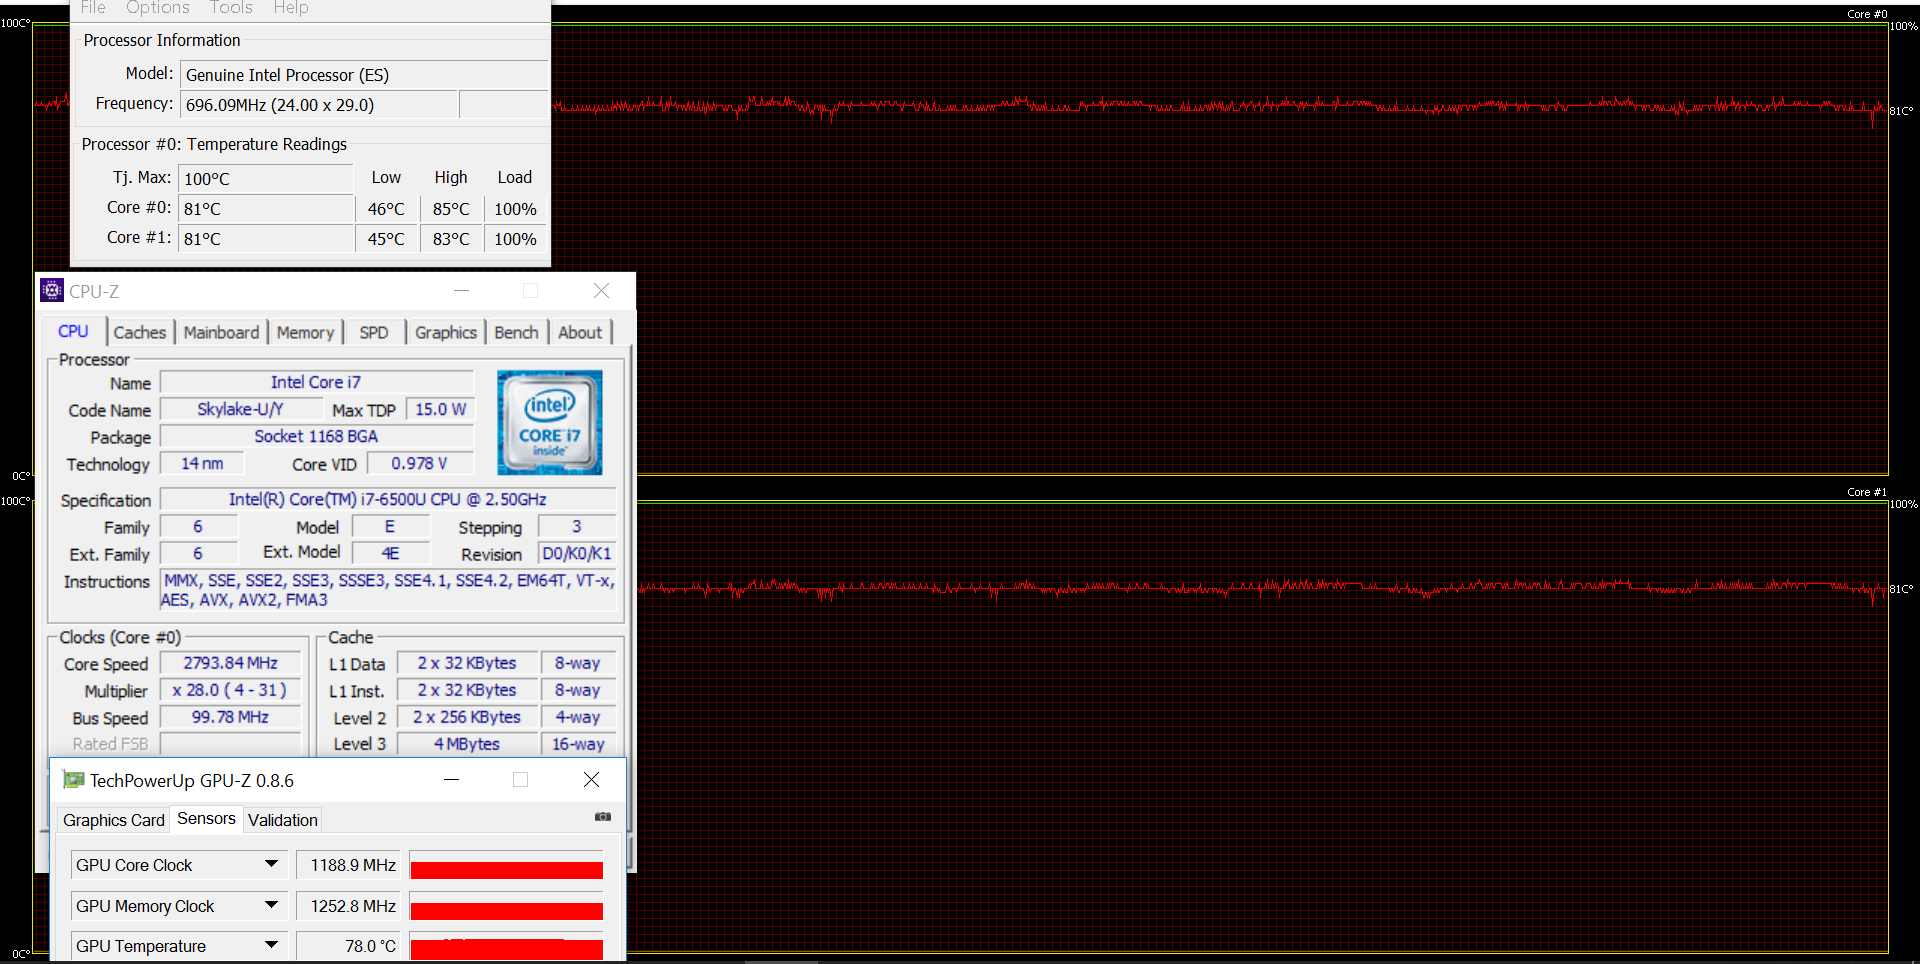The height and width of the screenshot is (964, 1920).
Task: Click the CPU-Z app icon in title bar
Action: pos(52,291)
